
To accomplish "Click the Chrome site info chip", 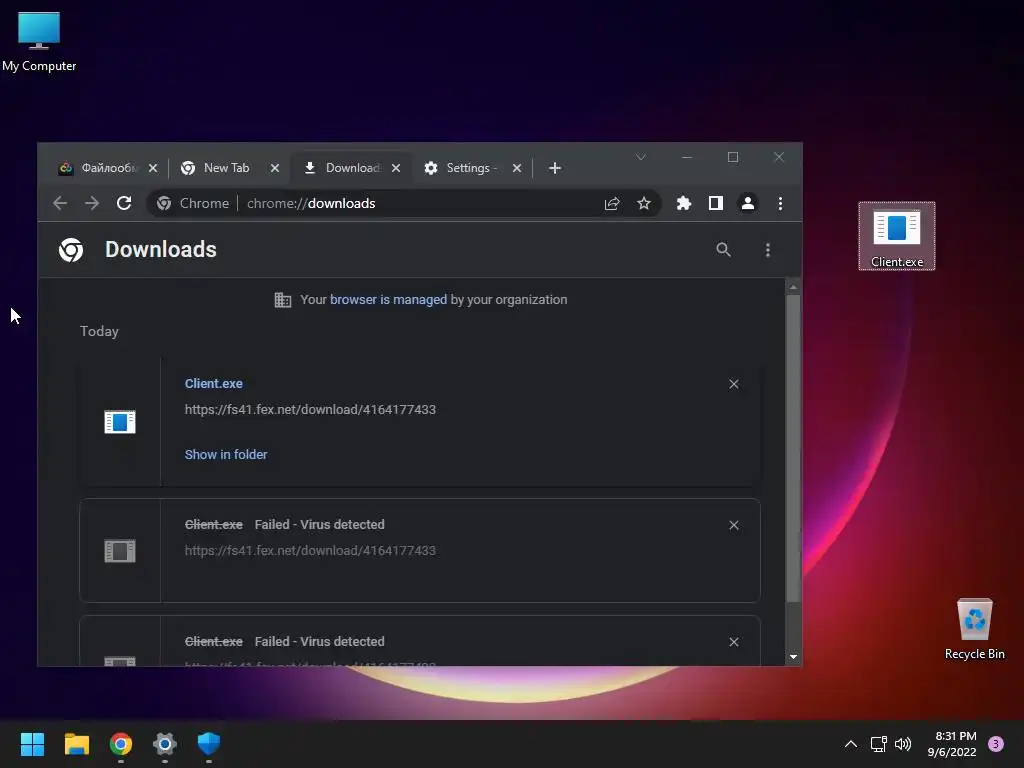I will (x=193, y=204).
